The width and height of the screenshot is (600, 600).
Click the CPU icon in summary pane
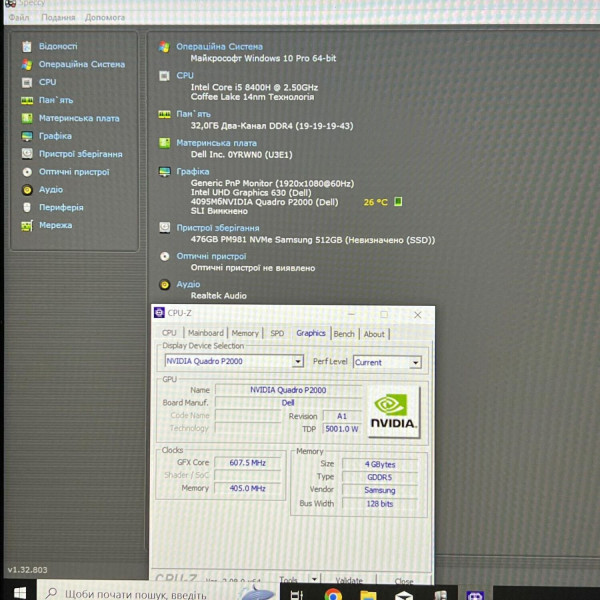click(164, 76)
